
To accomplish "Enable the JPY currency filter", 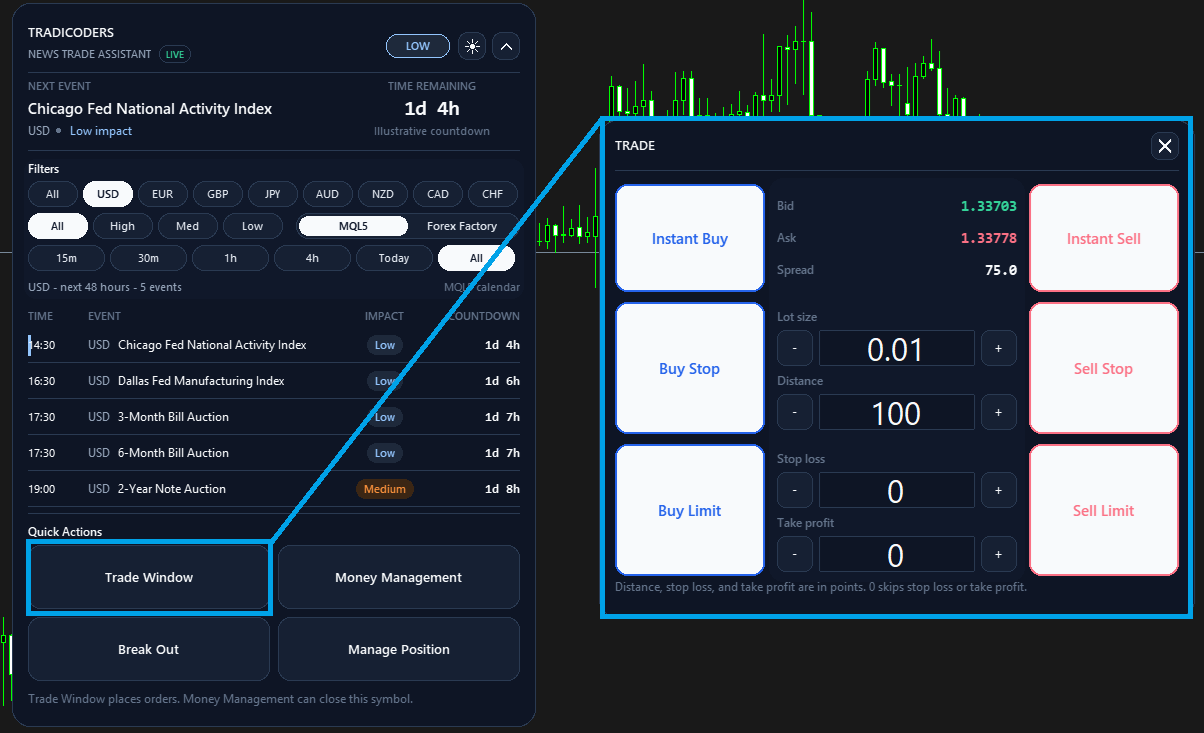I will [273, 194].
